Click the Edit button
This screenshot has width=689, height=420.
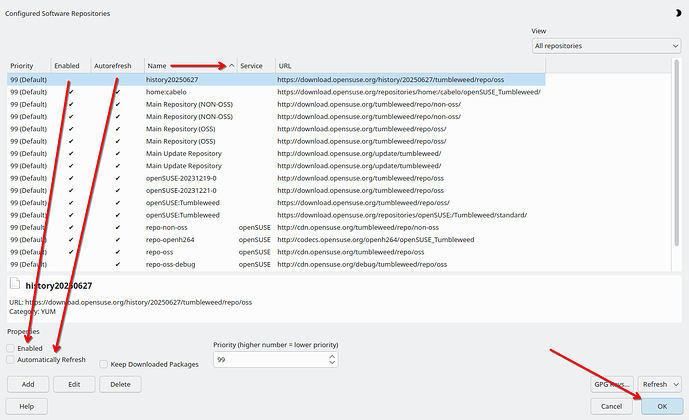(x=74, y=384)
